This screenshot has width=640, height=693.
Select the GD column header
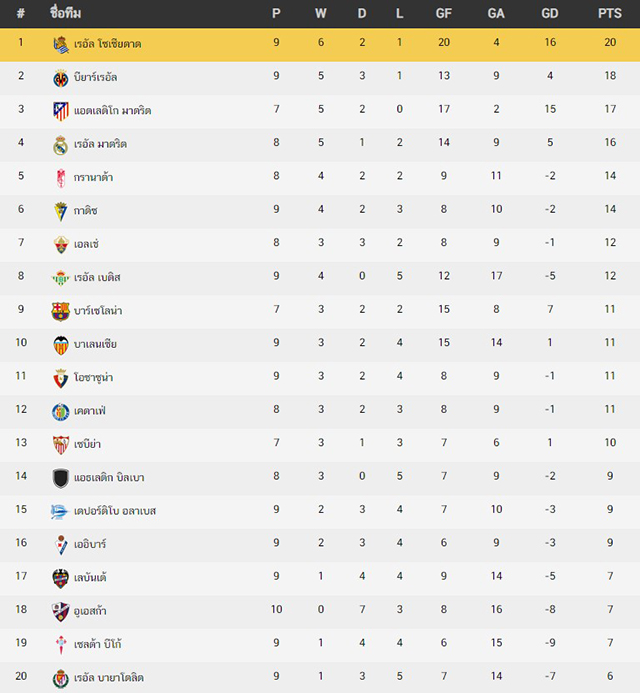click(x=549, y=13)
